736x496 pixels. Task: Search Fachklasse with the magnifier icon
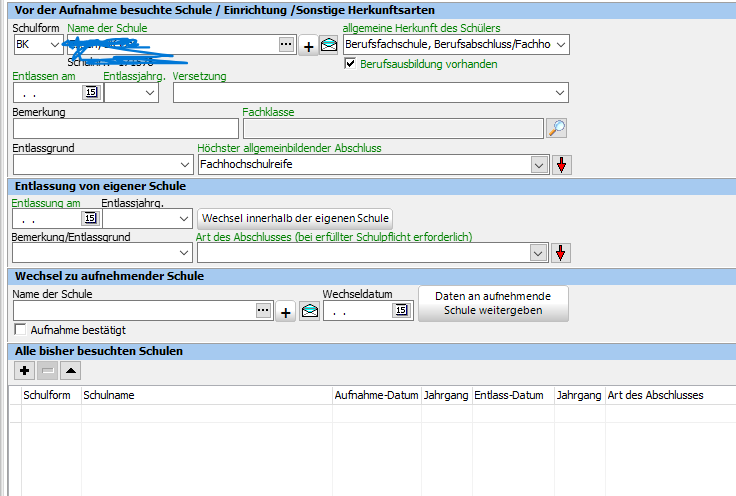[x=557, y=128]
